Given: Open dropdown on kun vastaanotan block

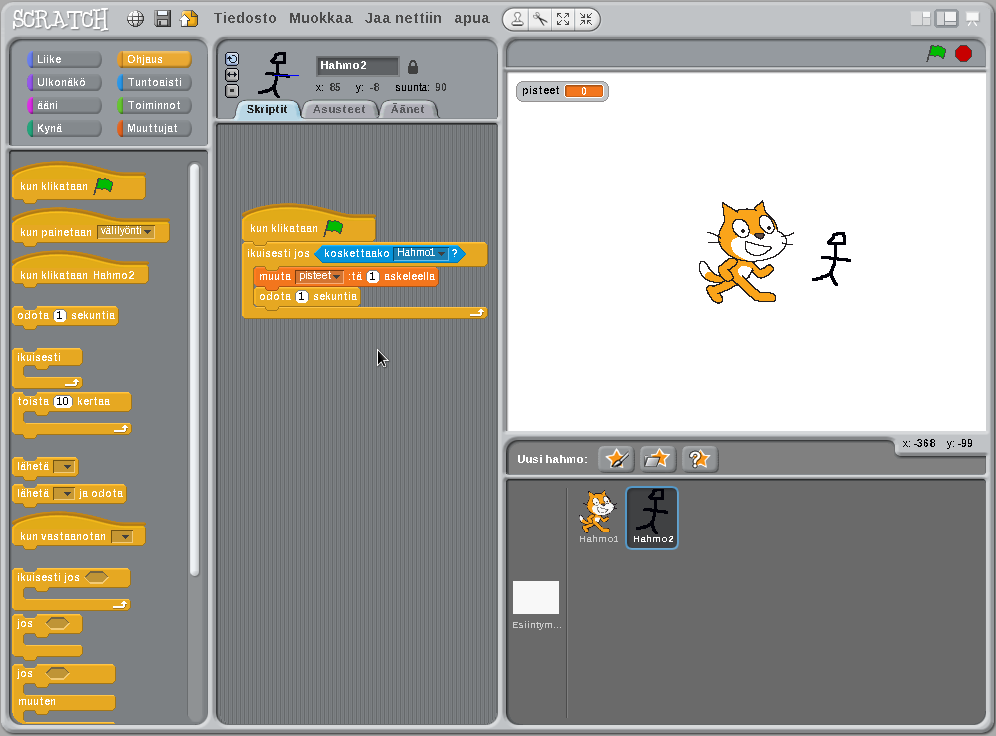Looking at the screenshot, I should (122, 537).
